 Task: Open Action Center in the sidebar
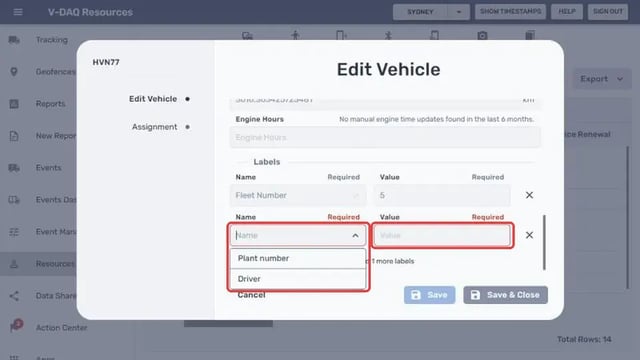point(61,328)
